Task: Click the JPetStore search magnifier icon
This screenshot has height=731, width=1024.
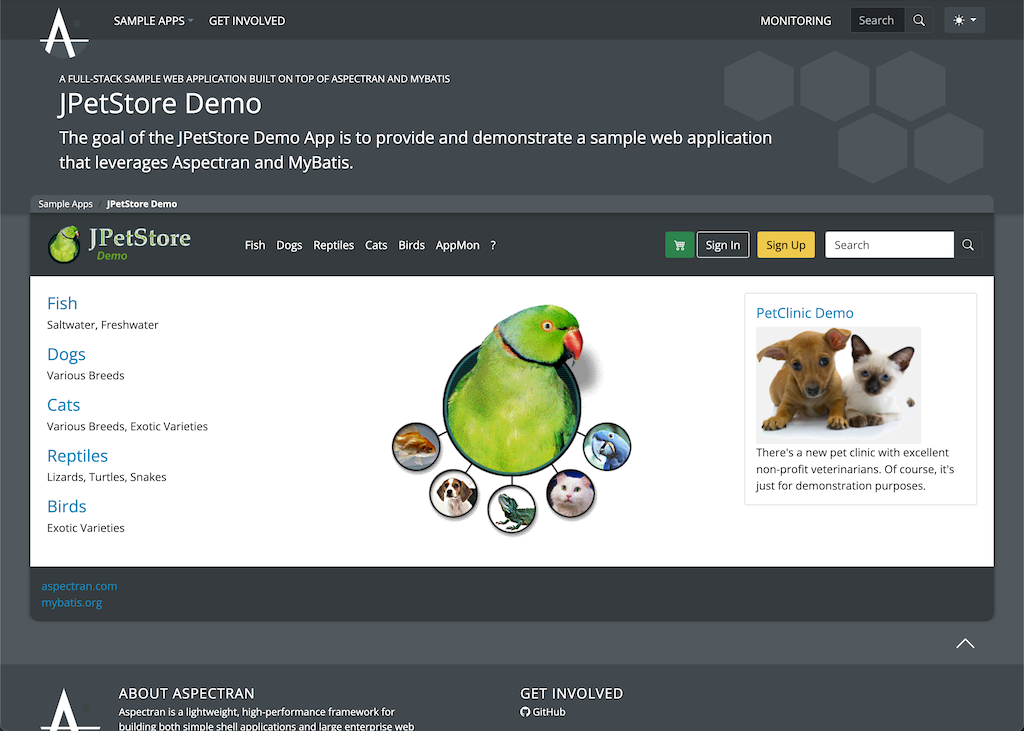Action: pyautogui.click(x=968, y=245)
